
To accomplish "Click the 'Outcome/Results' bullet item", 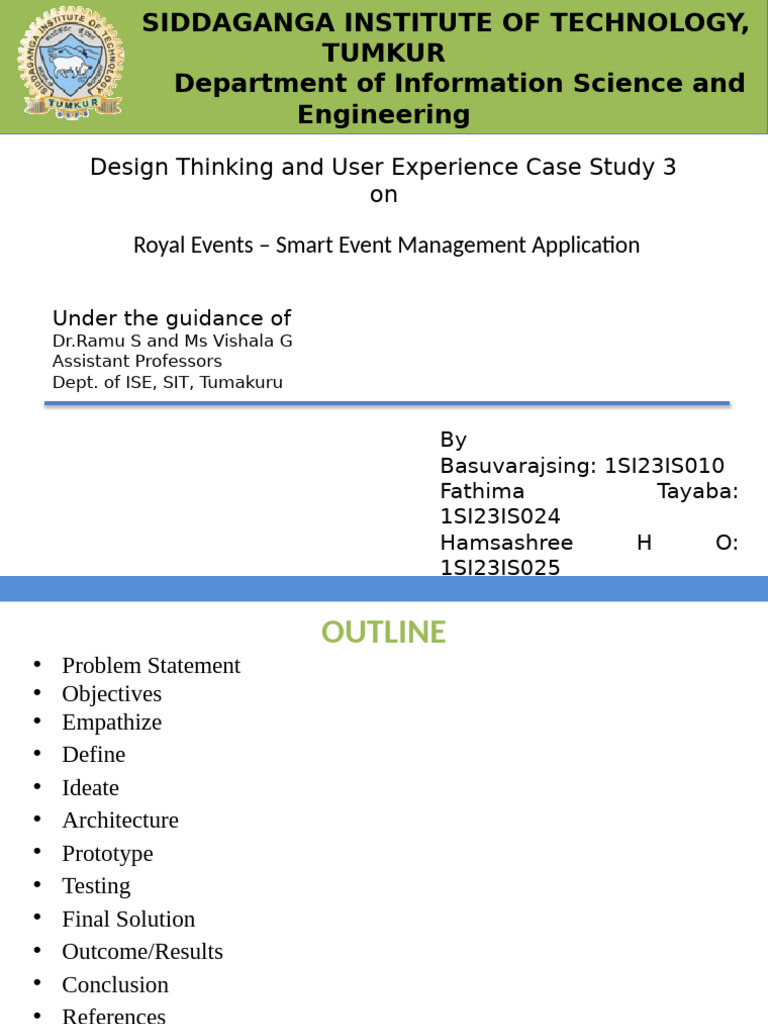I will click(x=142, y=952).
